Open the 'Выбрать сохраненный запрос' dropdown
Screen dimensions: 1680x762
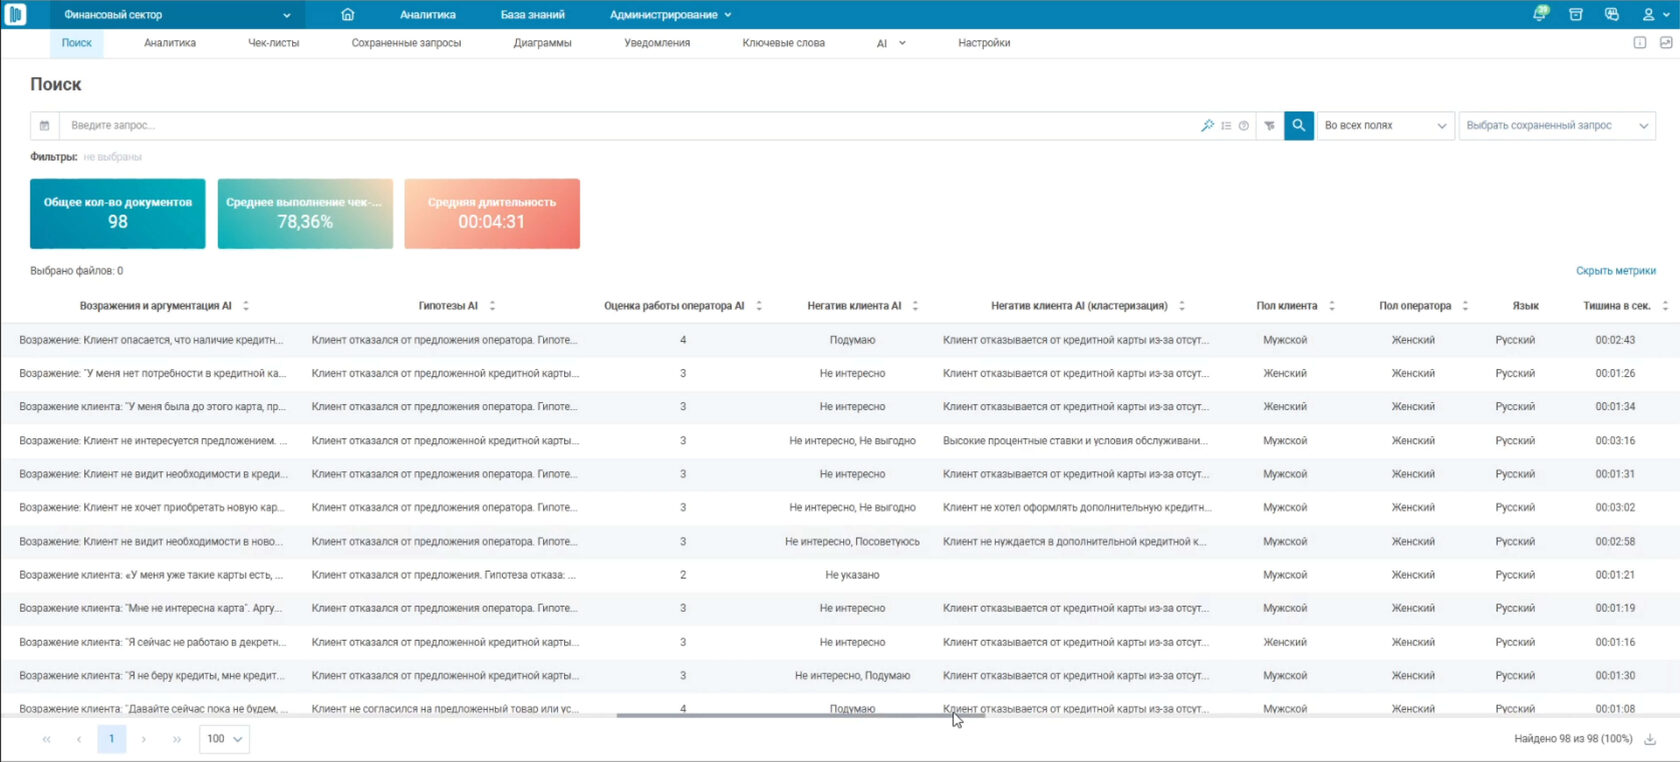(x=1557, y=125)
